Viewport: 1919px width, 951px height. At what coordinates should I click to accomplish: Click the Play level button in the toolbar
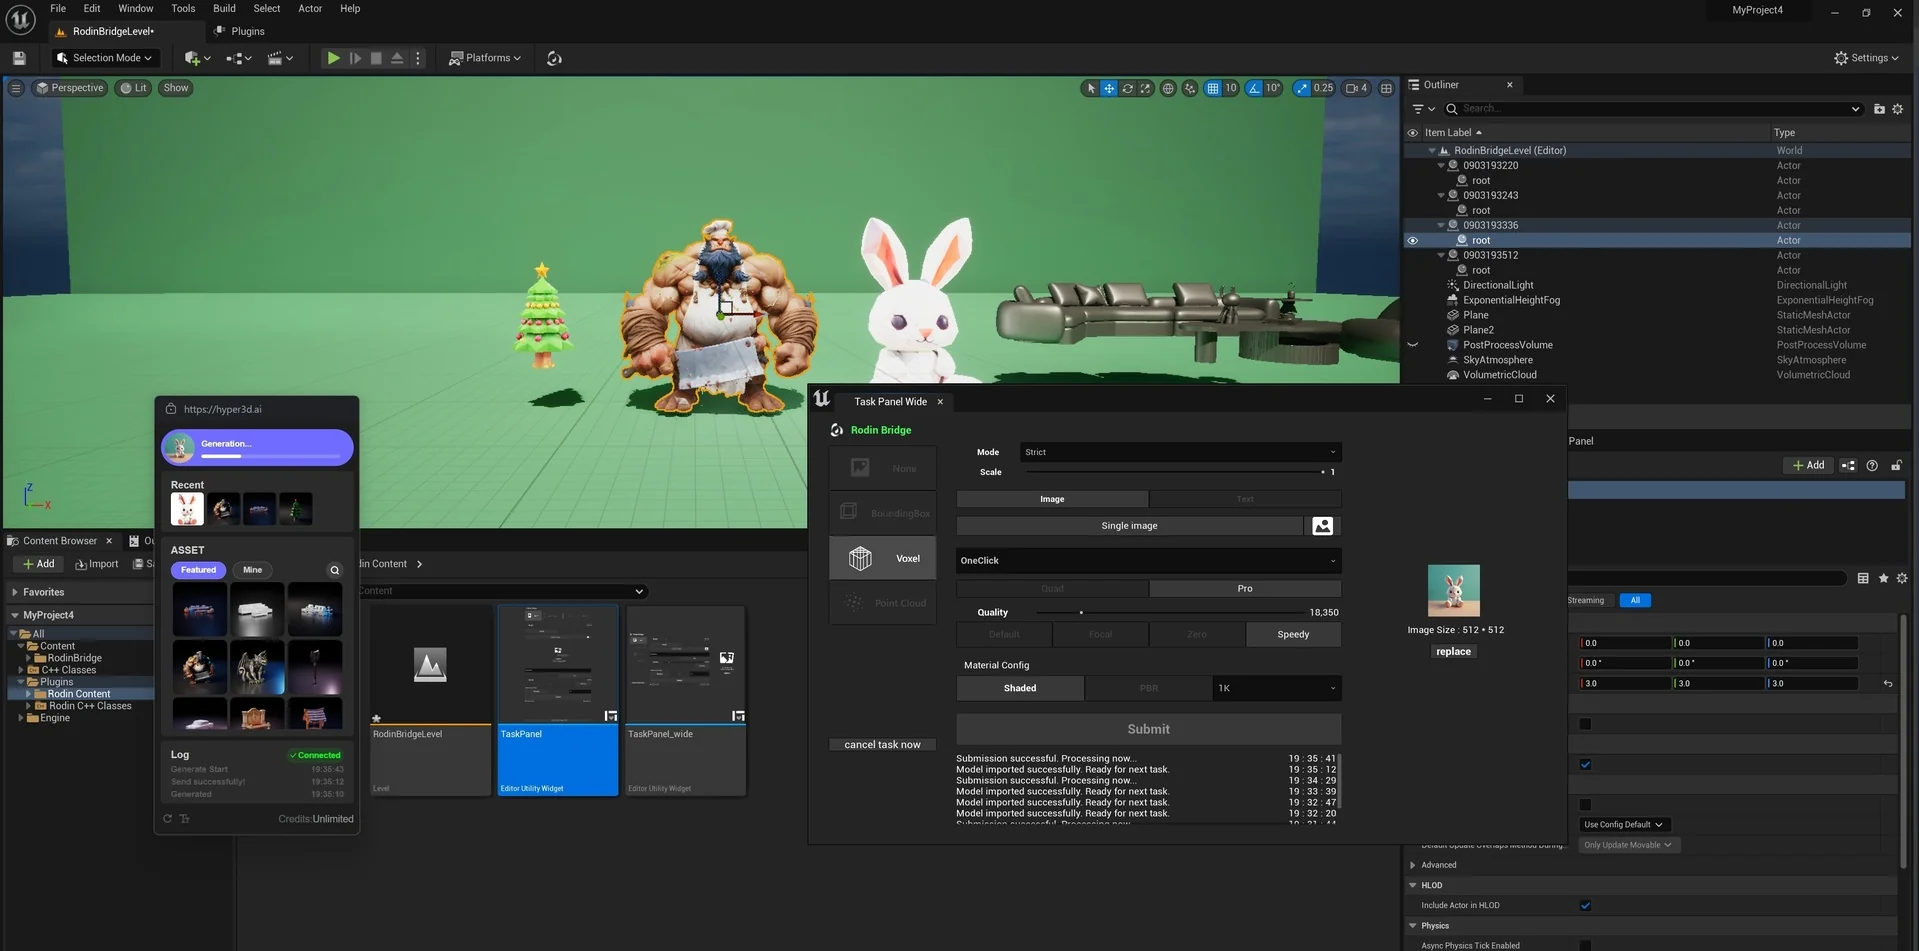pos(333,58)
